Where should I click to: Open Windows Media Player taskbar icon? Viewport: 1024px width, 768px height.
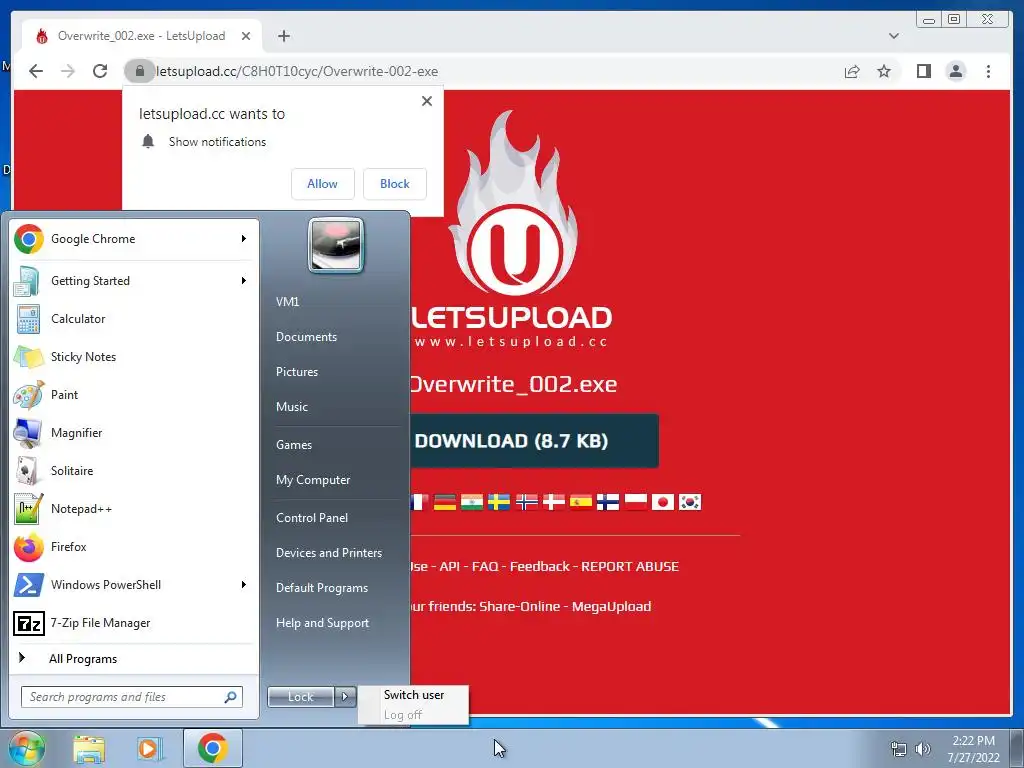[x=149, y=748]
